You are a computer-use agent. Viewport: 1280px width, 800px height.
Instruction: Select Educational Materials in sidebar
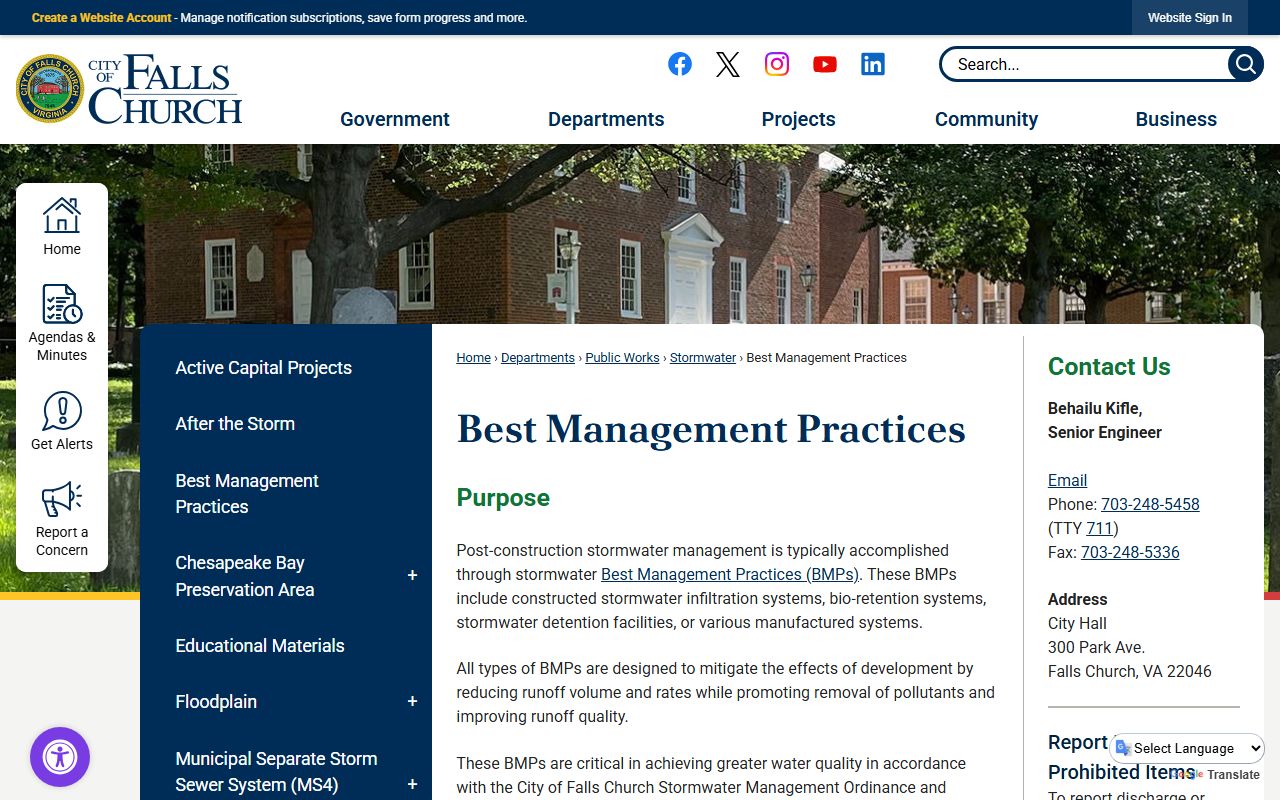pos(260,646)
